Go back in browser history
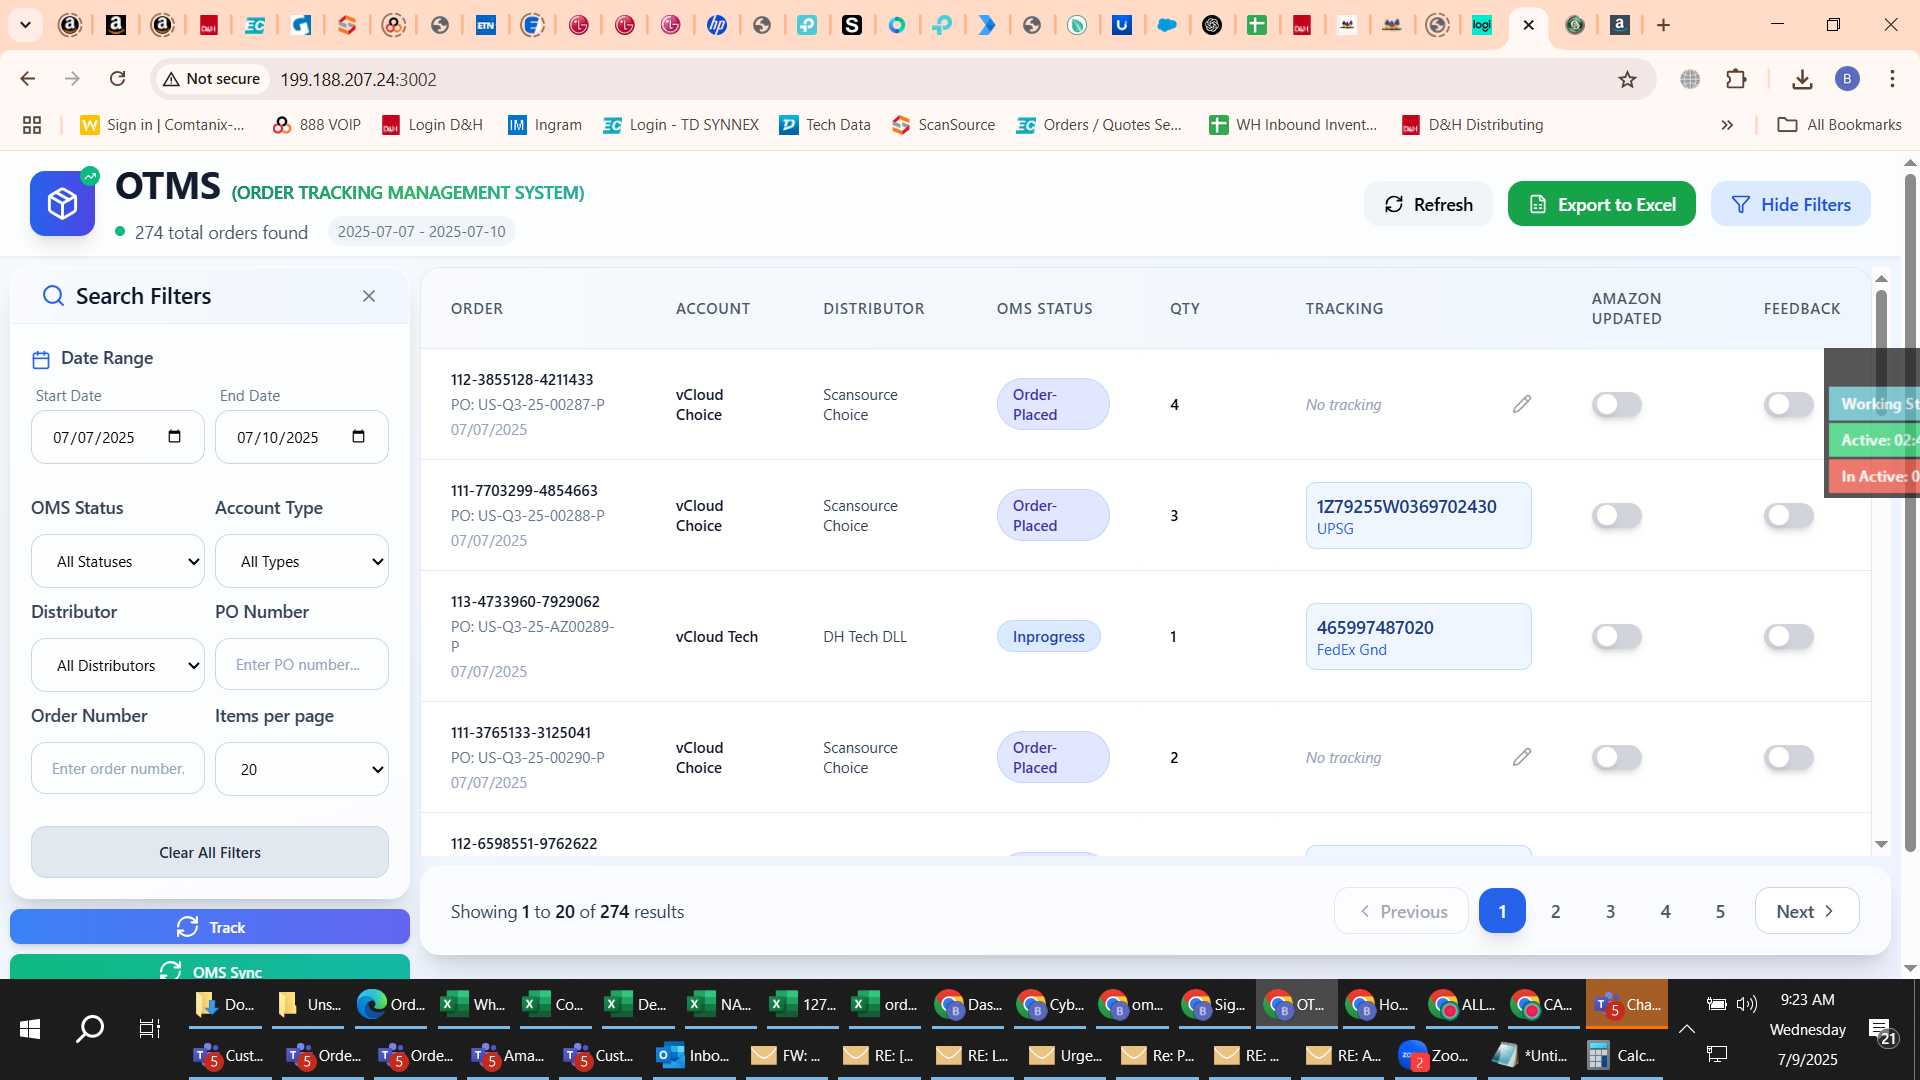The height and width of the screenshot is (1080, 1920). pos(28,79)
